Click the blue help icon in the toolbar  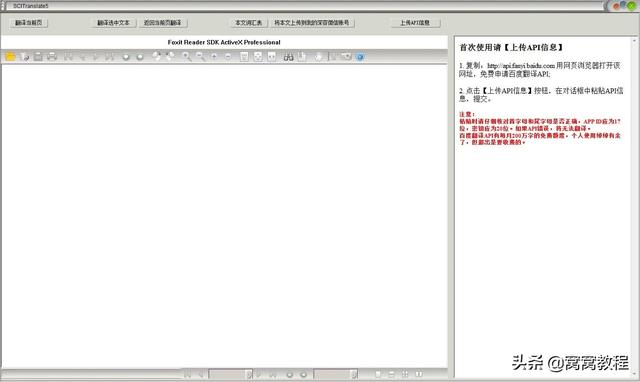360,57
